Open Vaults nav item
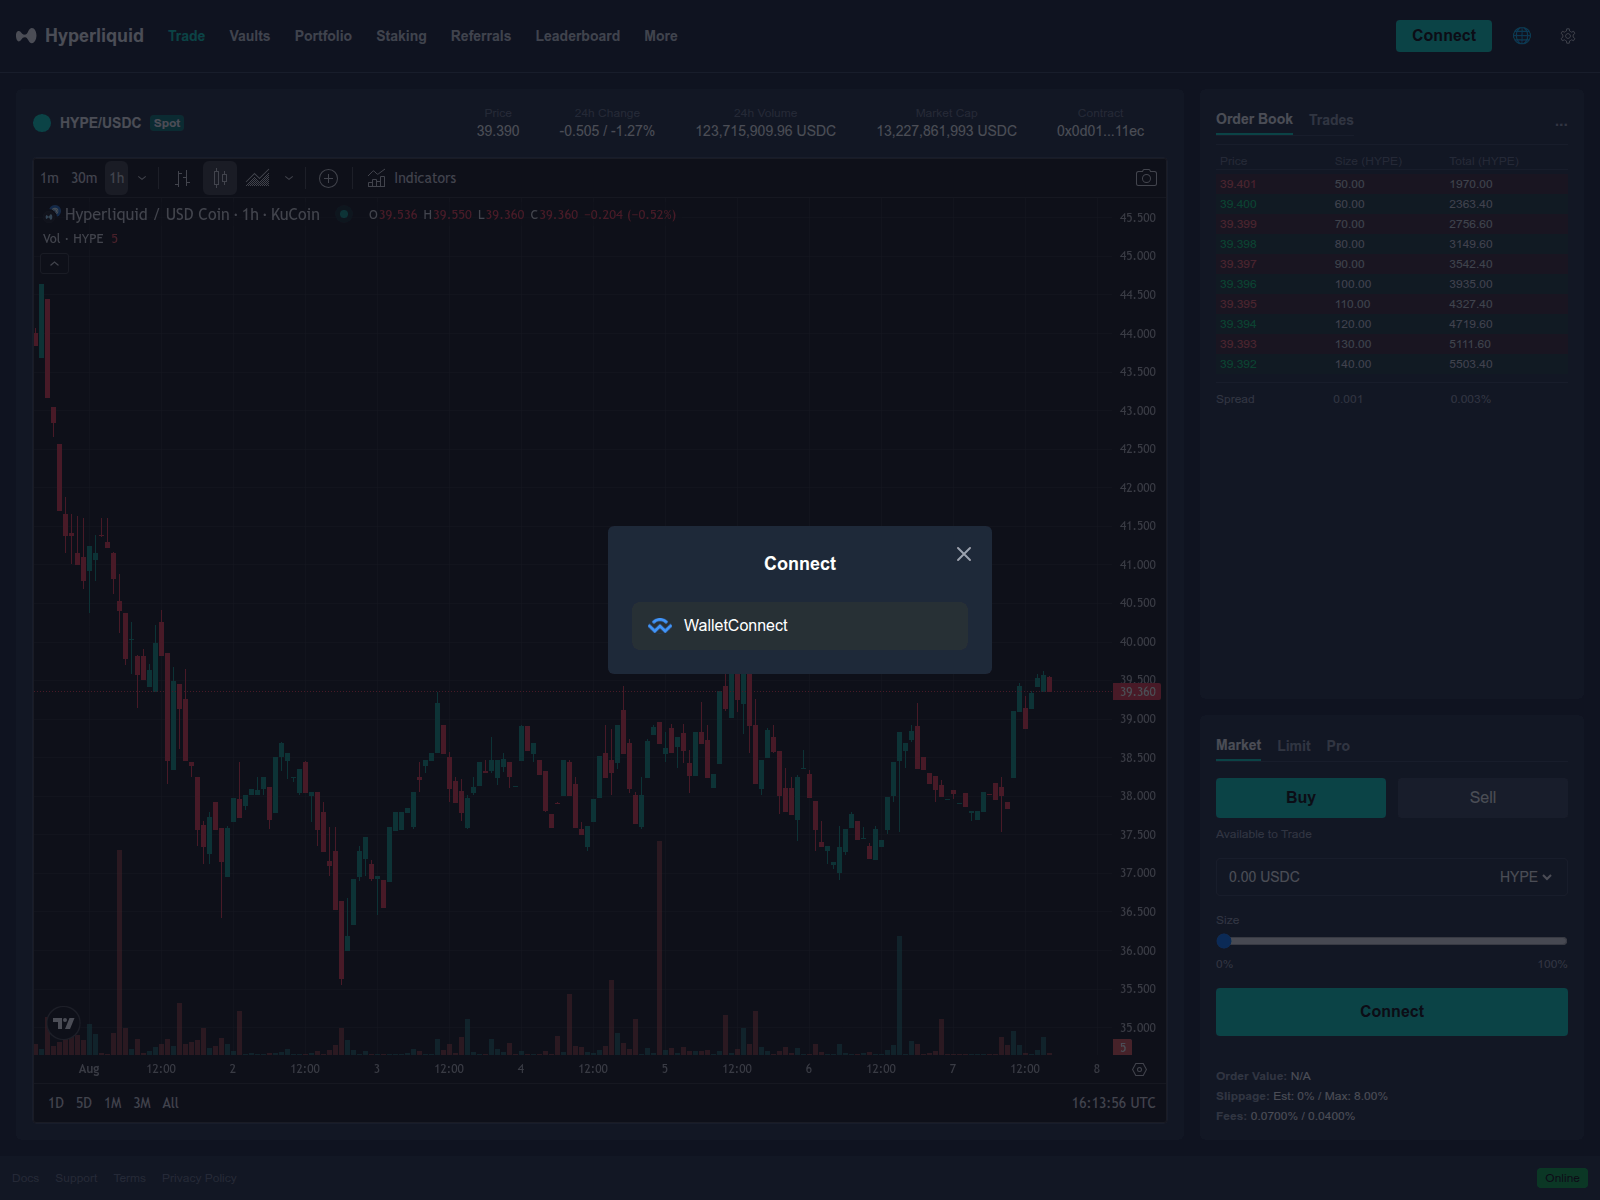 point(250,36)
